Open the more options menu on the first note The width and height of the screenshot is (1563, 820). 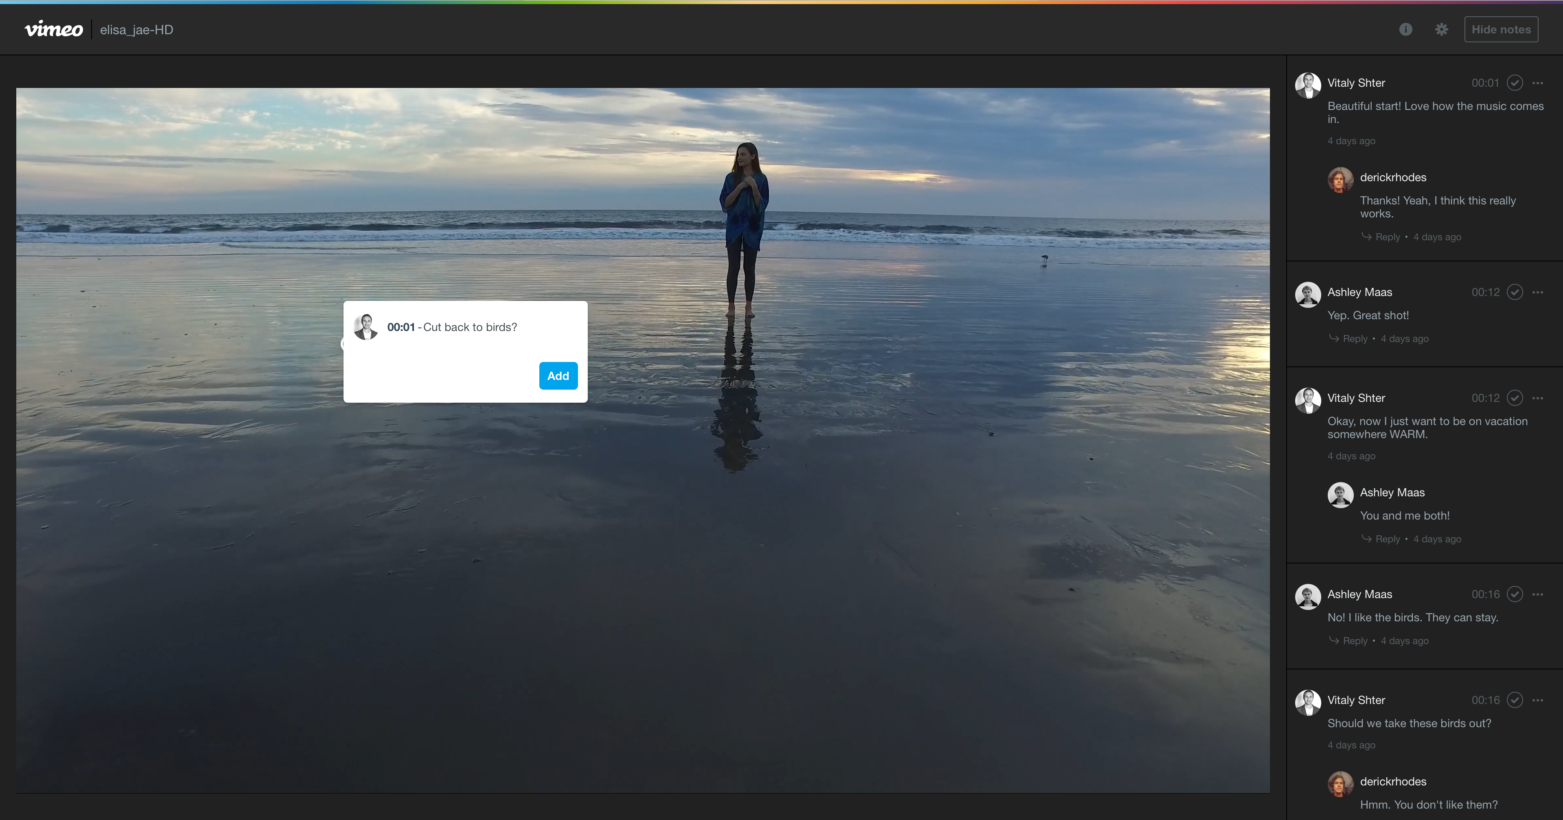tap(1539, 83)
